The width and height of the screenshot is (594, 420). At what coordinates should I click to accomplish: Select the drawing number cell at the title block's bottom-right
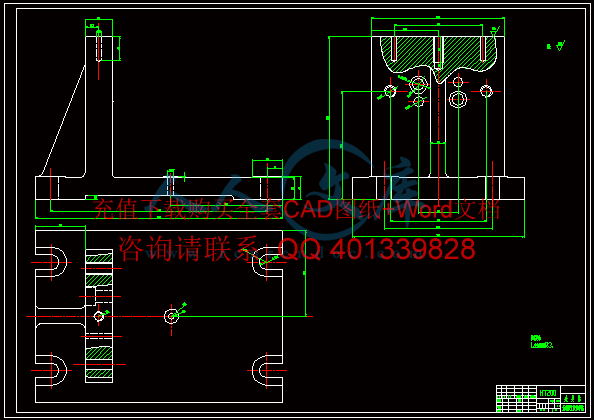[x=572, y=408]
